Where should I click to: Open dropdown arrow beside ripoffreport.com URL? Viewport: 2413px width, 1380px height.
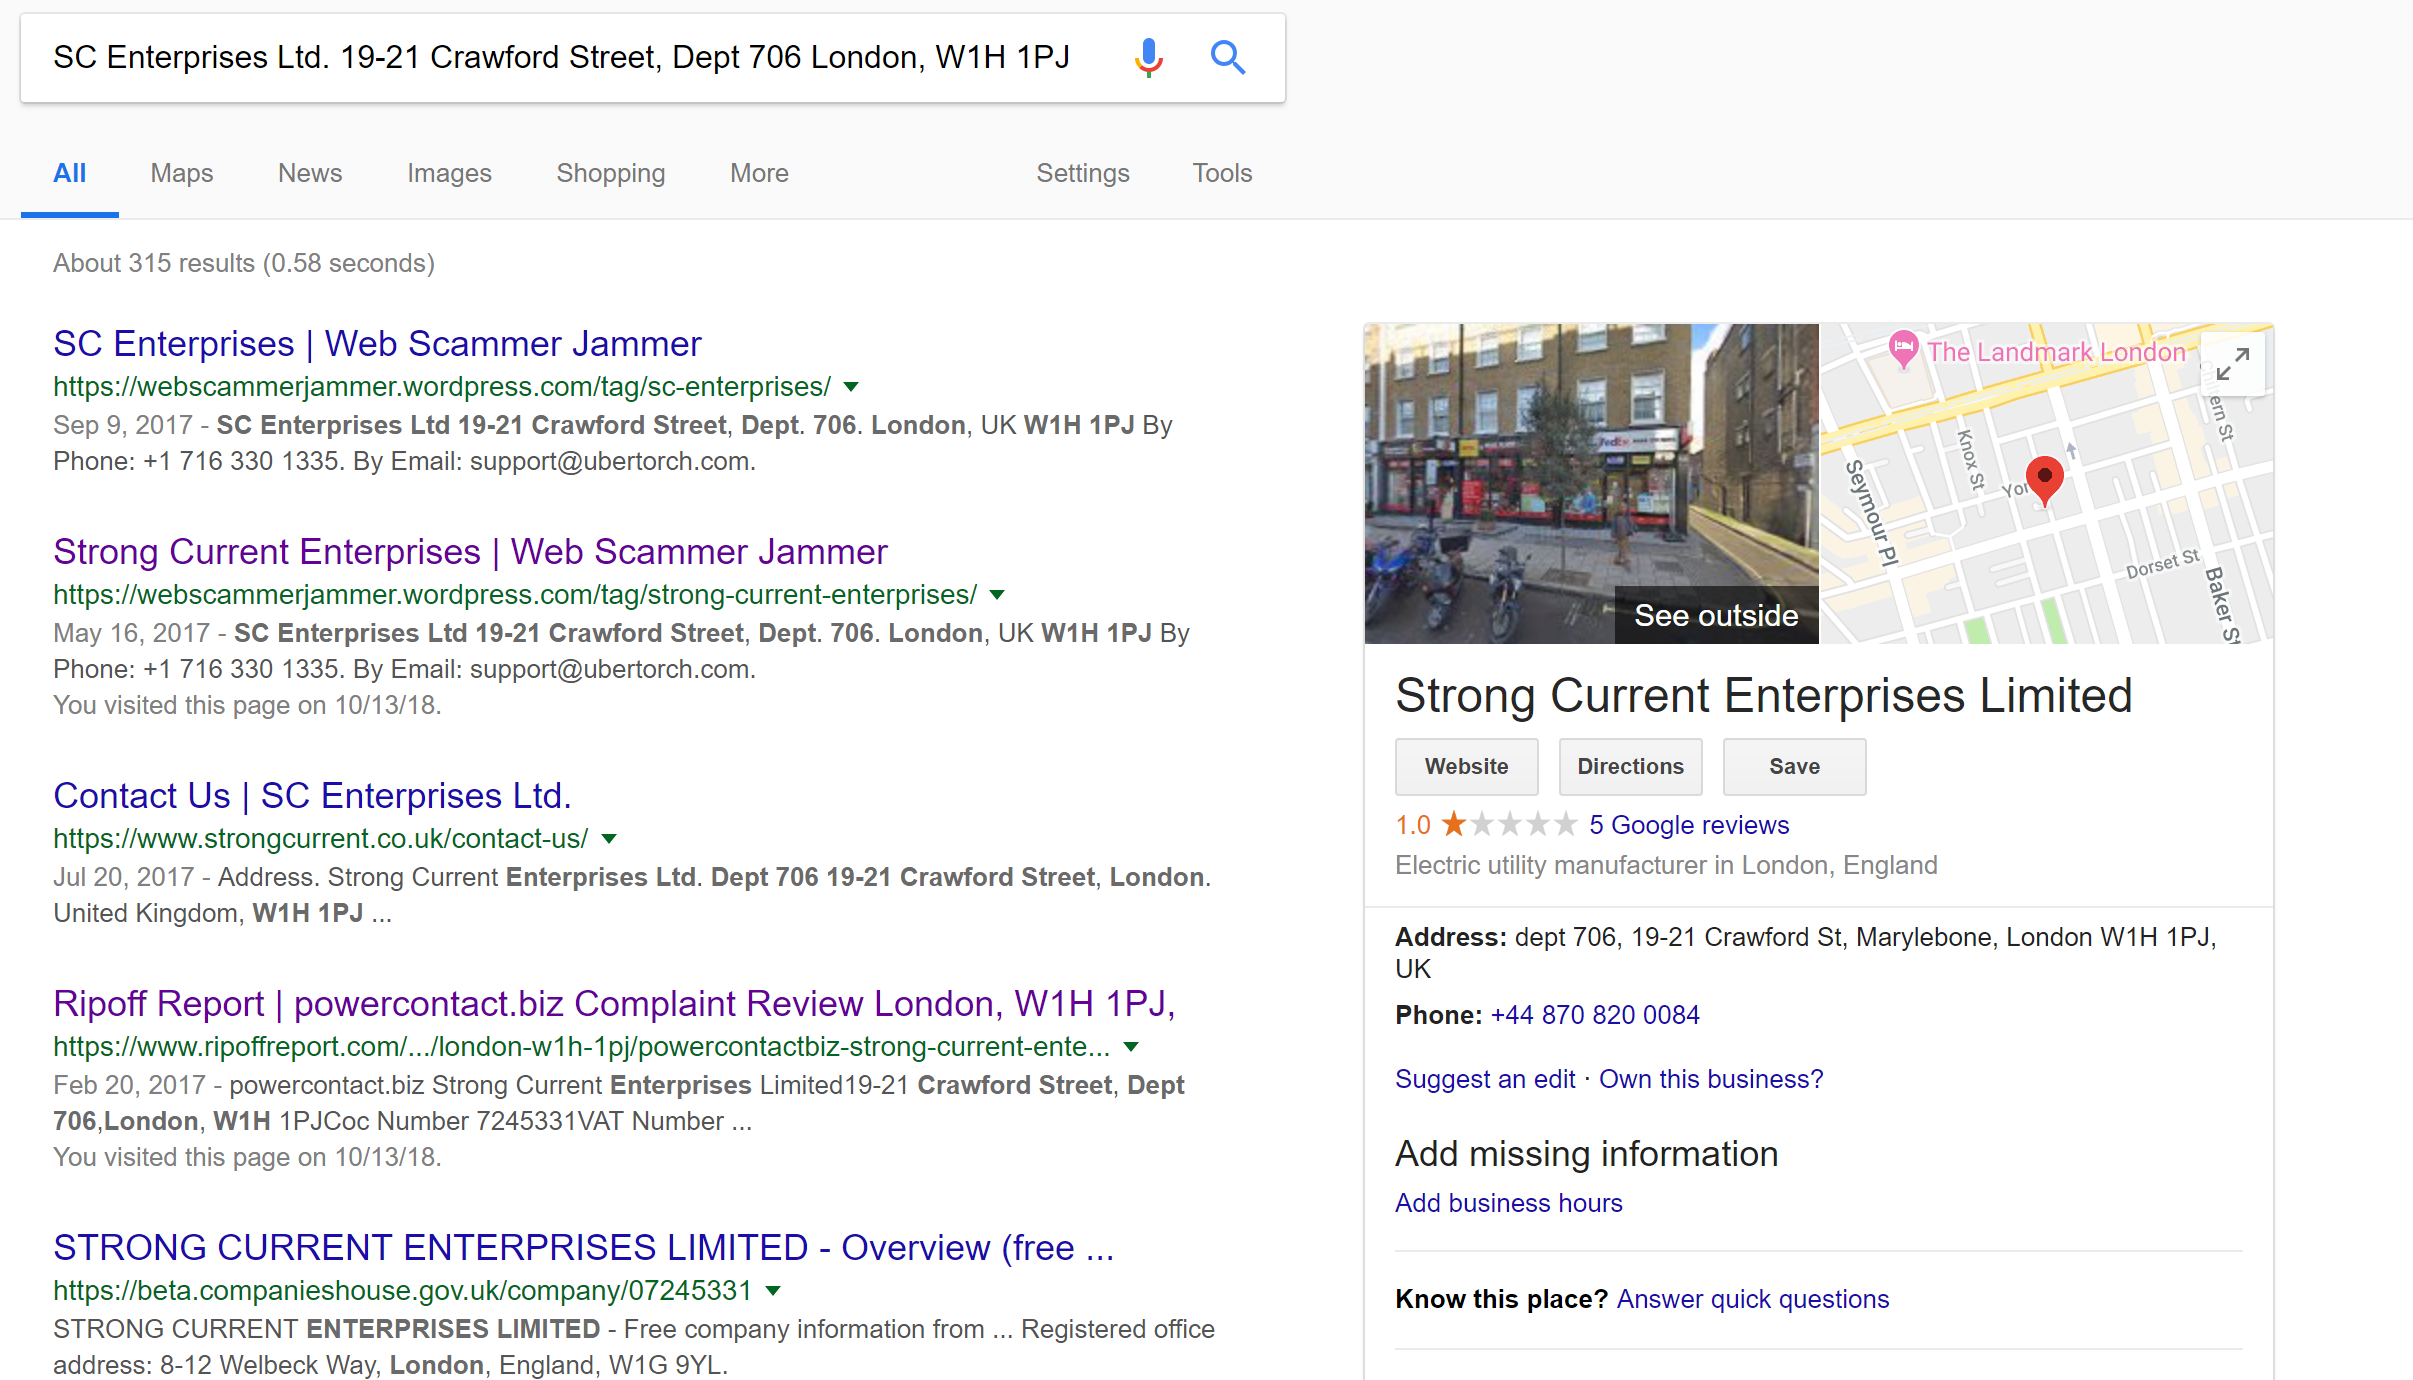point(1131,1047)
